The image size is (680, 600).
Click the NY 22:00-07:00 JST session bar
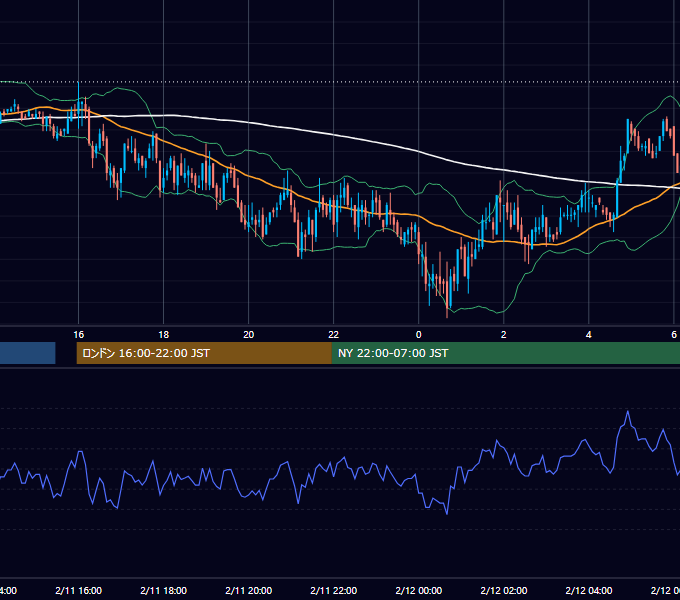coord(506,353)
